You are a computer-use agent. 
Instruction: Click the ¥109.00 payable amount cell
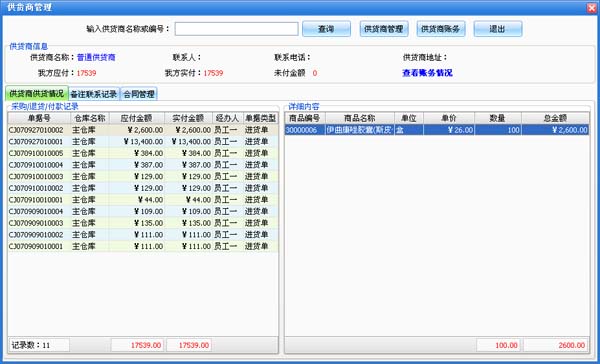coord(137,211)
